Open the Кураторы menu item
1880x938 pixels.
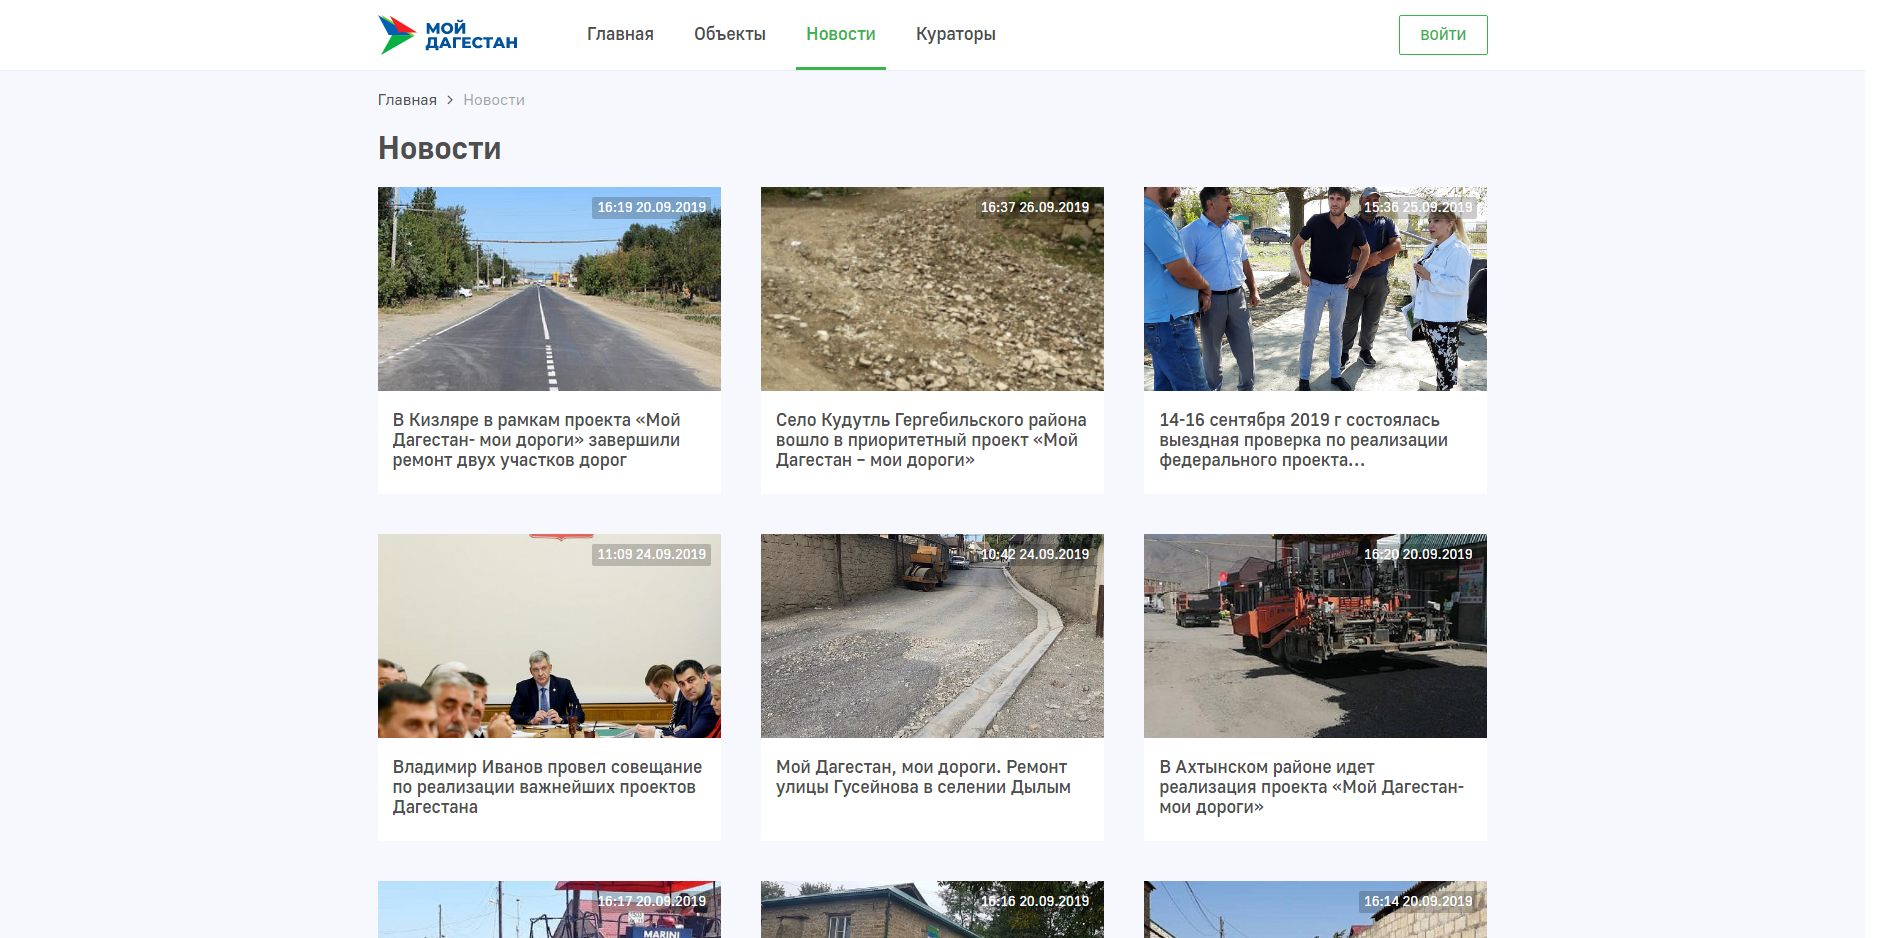tap(956, 34)
